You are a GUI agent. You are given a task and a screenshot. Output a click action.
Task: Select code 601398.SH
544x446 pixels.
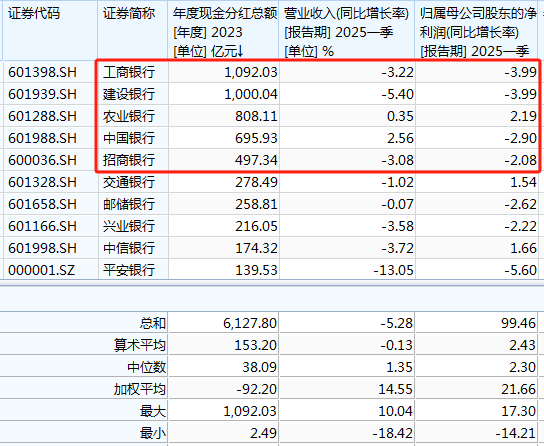coord(42,72)
